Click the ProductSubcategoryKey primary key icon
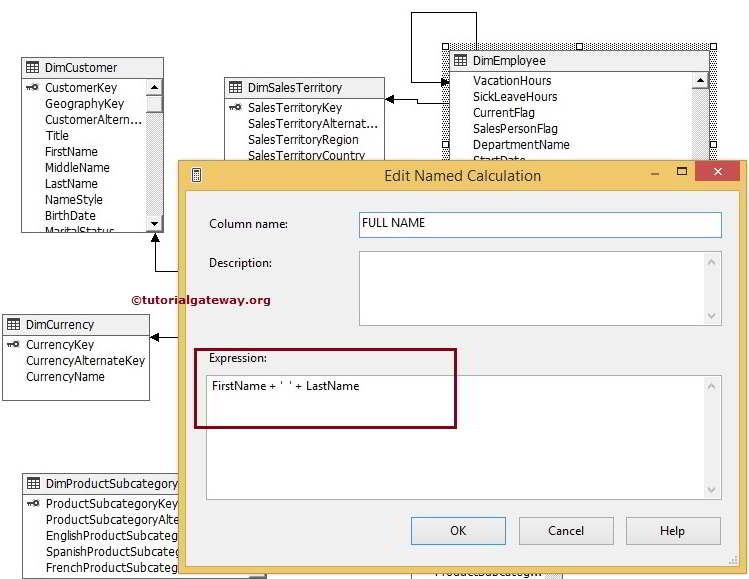This screenshot has width=749, height=579. coord(33,503)
